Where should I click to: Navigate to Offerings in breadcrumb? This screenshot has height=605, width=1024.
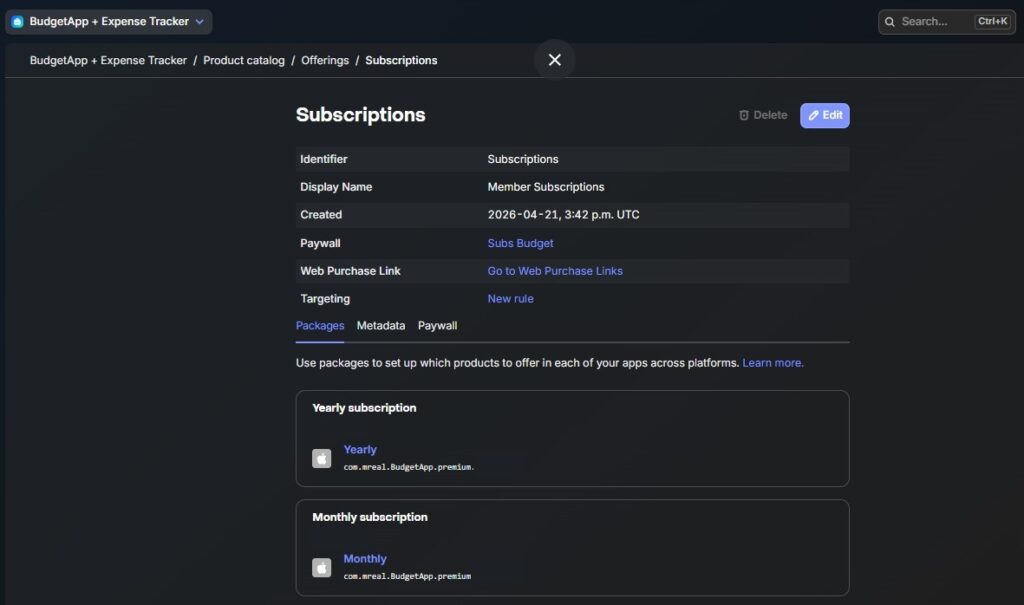click(x=325, y=60)
